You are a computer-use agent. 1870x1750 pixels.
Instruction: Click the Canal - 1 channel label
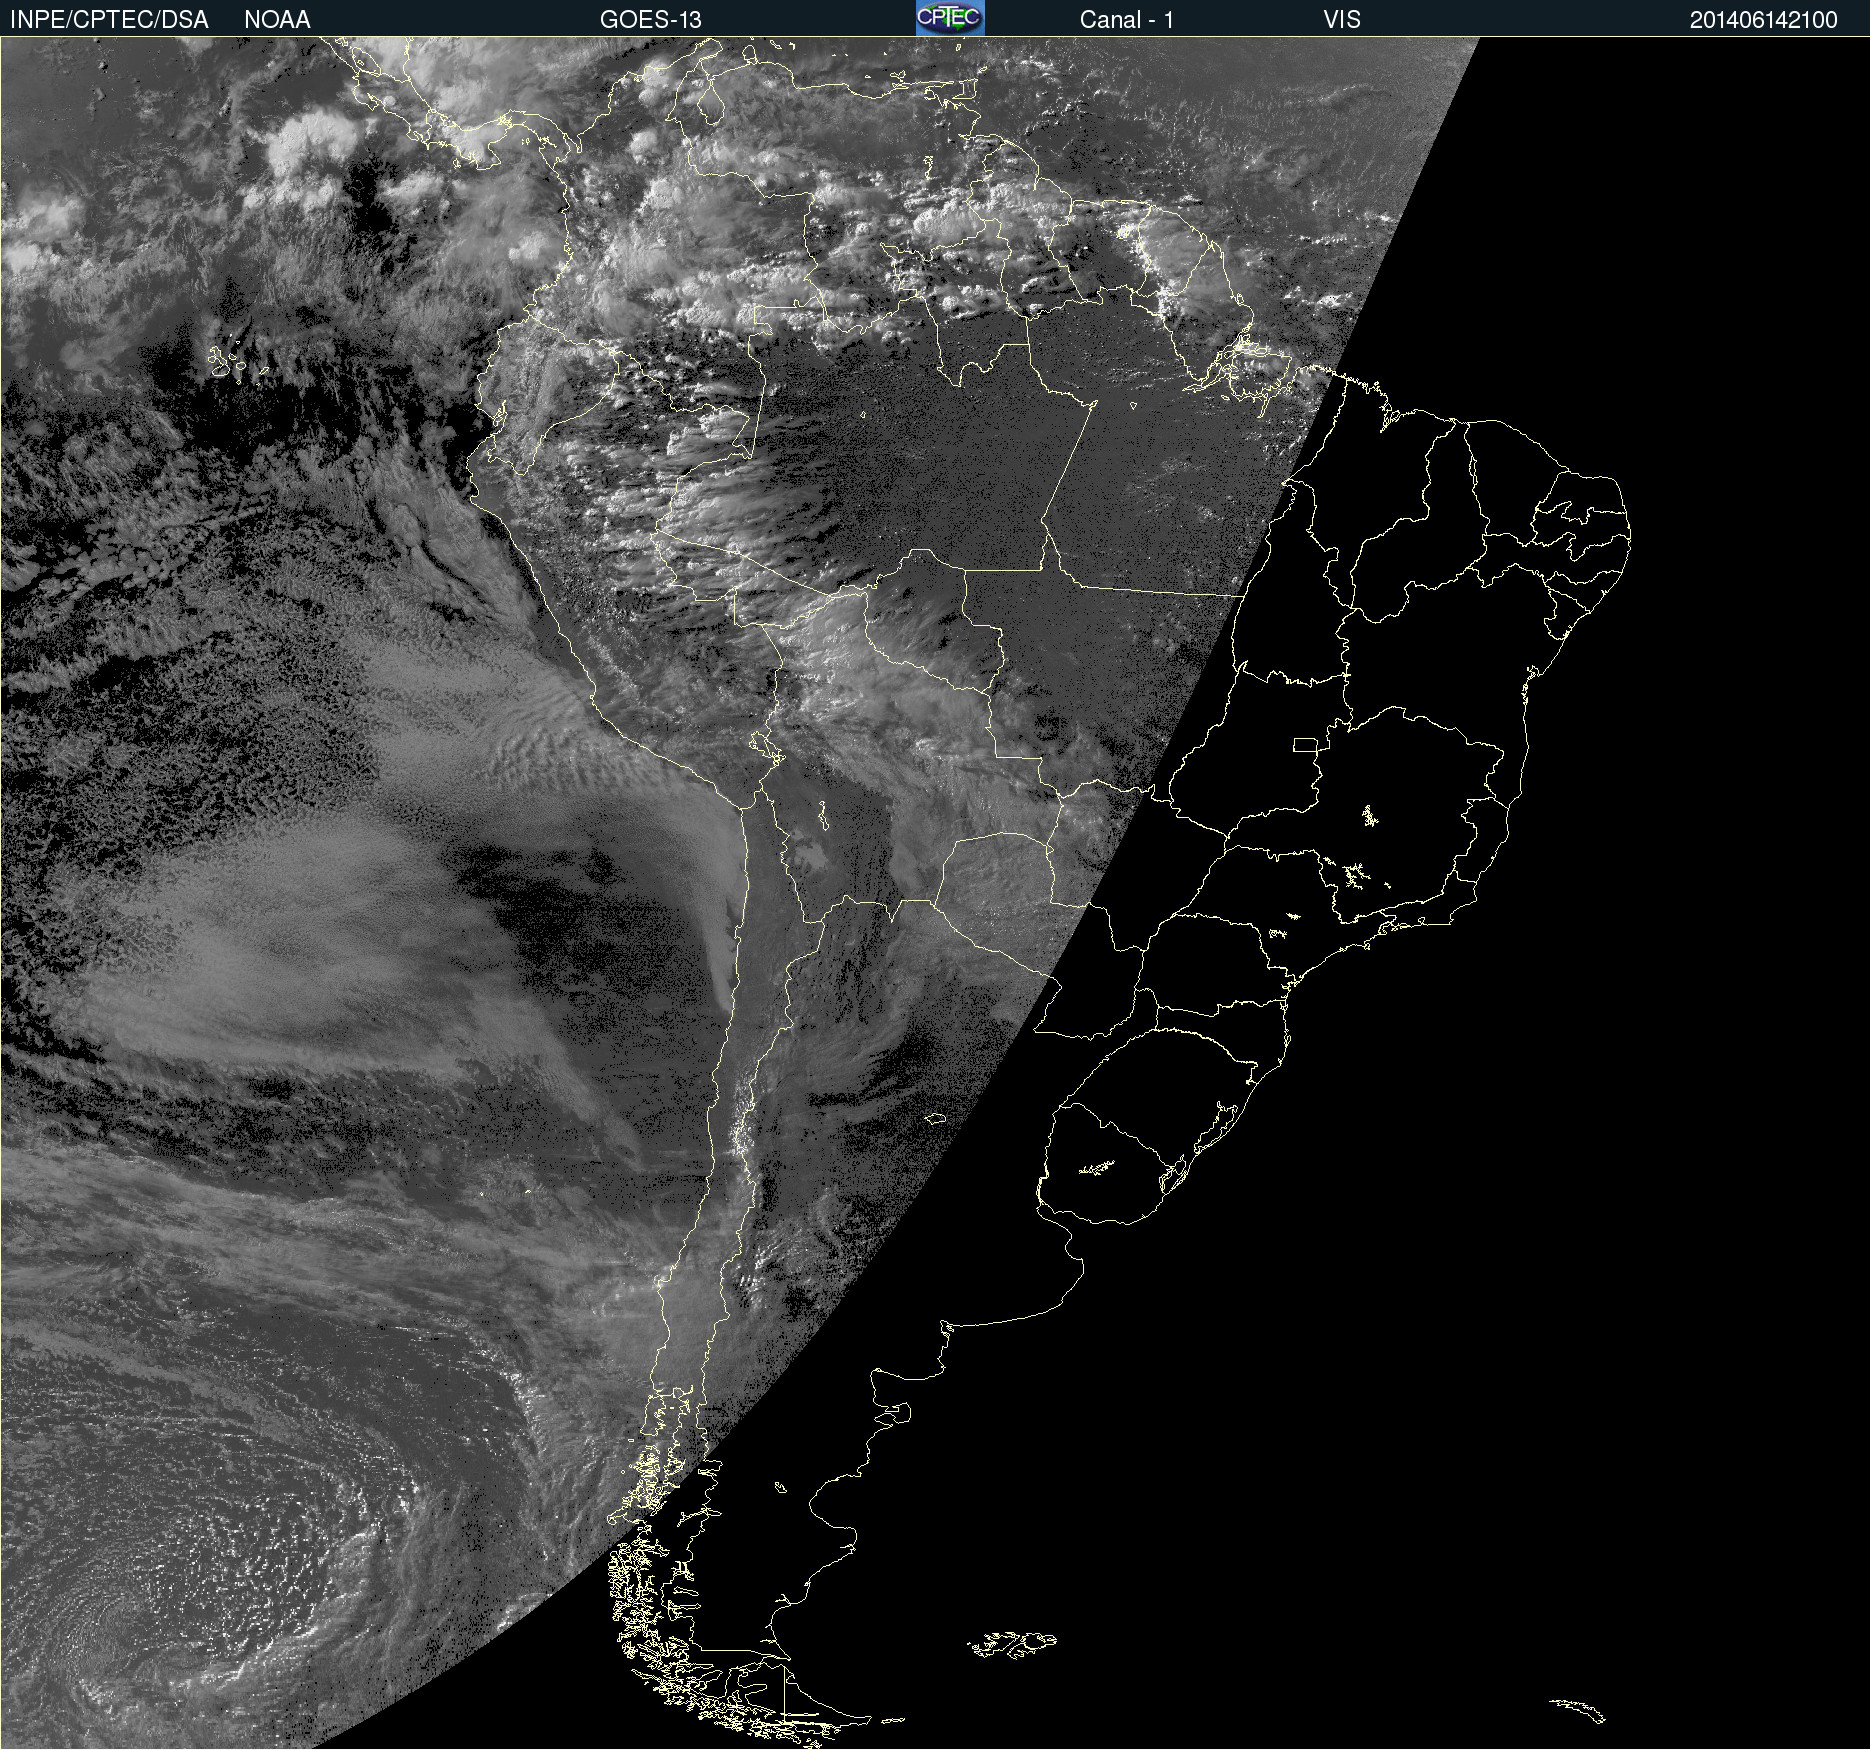tap(1127, 20)
